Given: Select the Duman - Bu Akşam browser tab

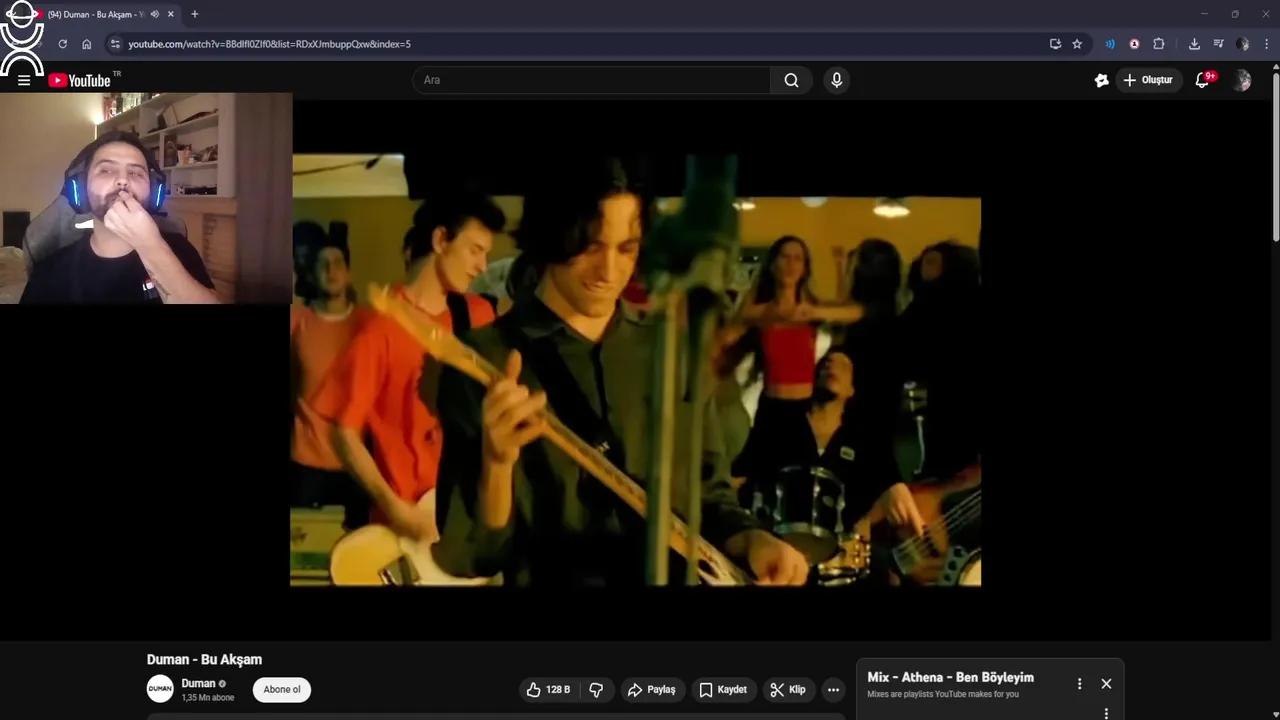Looking at the screenshot, I should coord(95,14).
